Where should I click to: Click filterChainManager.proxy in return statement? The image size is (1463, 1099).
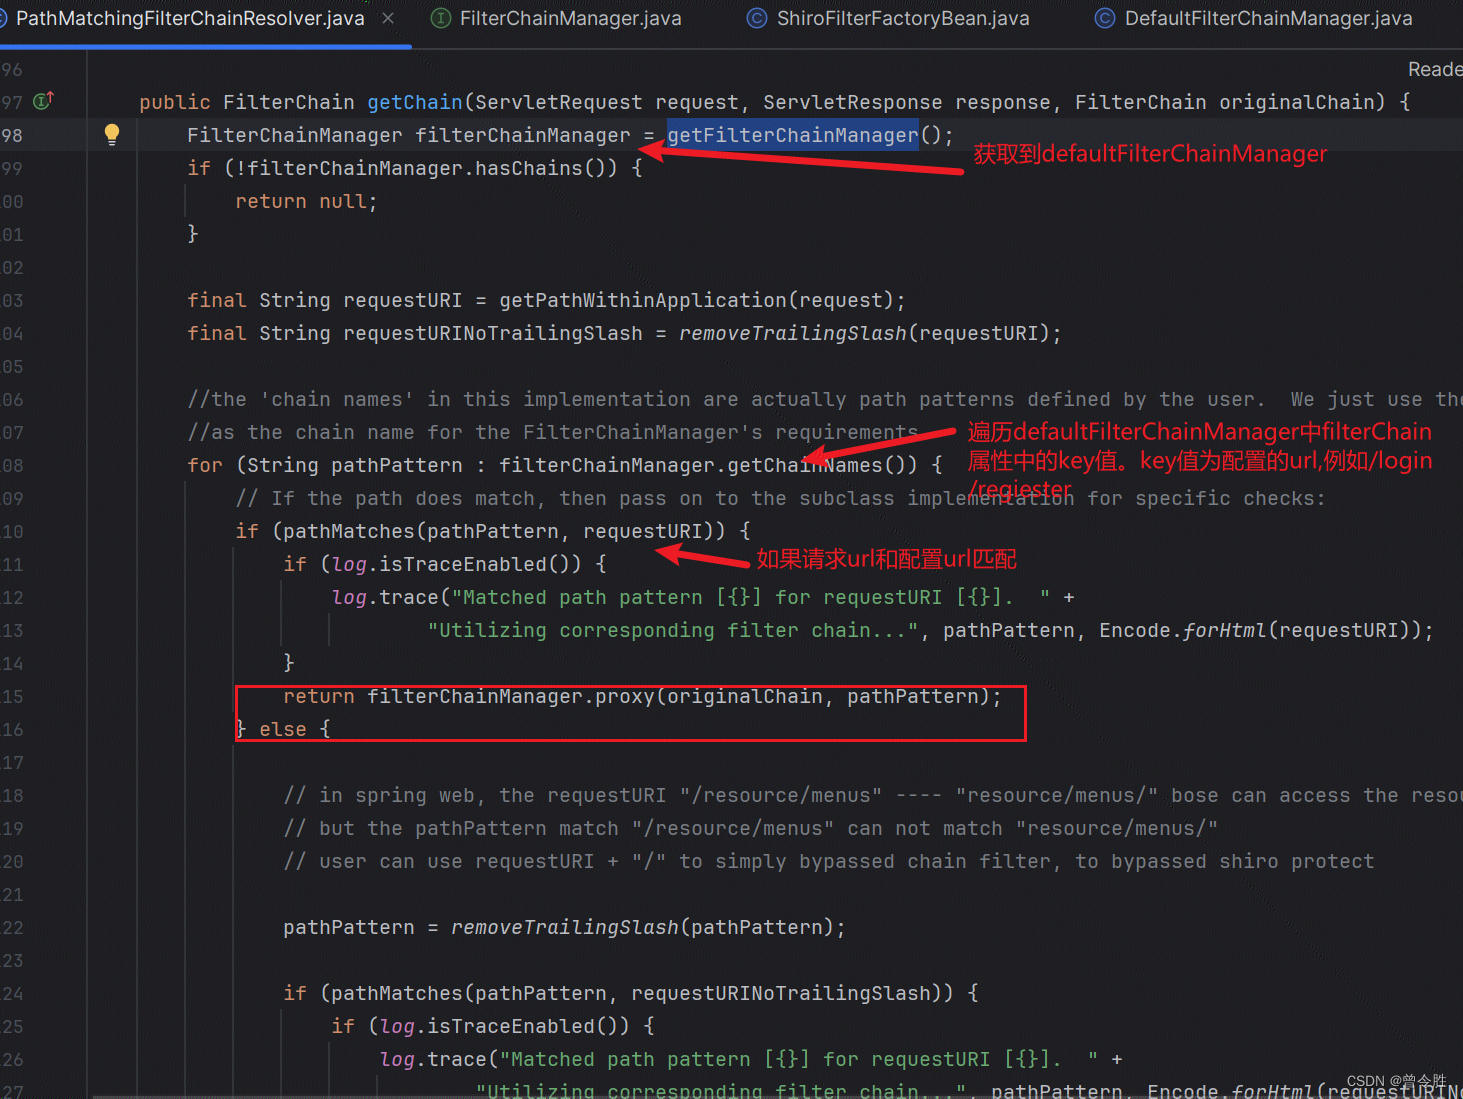(511, 696)
